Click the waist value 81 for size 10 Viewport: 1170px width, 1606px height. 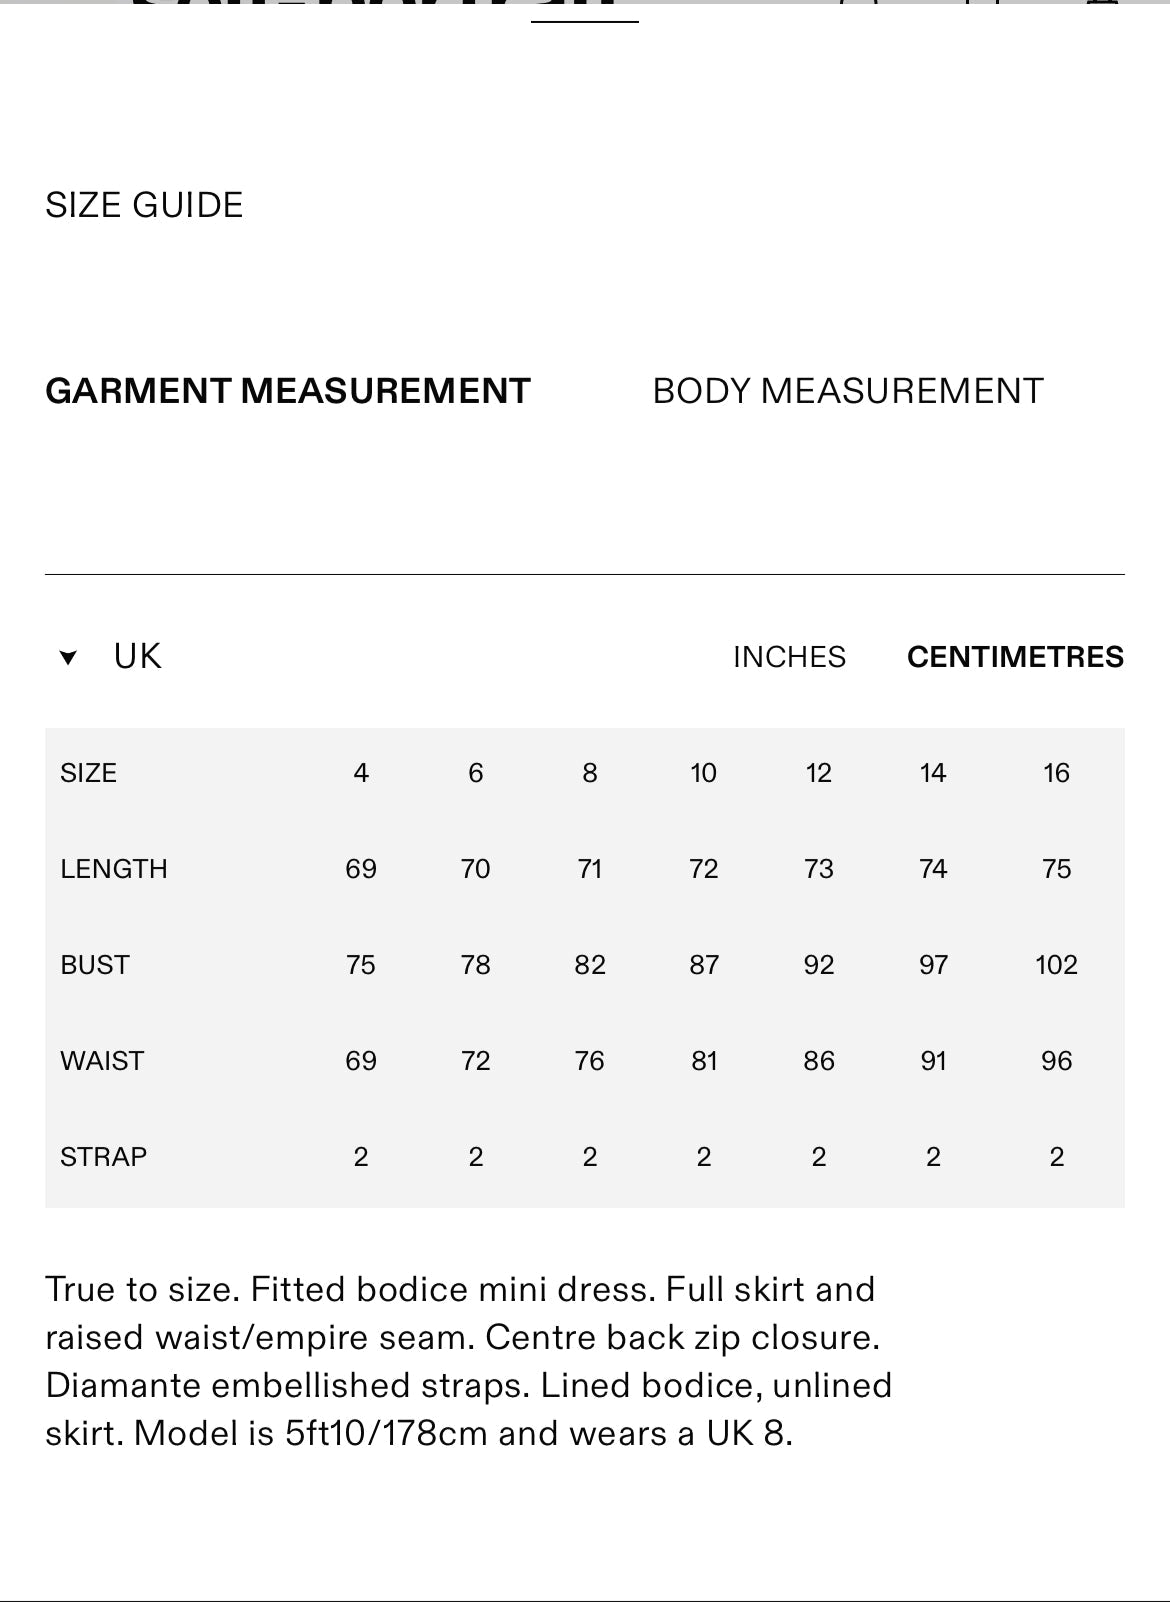pos(704,1061)
